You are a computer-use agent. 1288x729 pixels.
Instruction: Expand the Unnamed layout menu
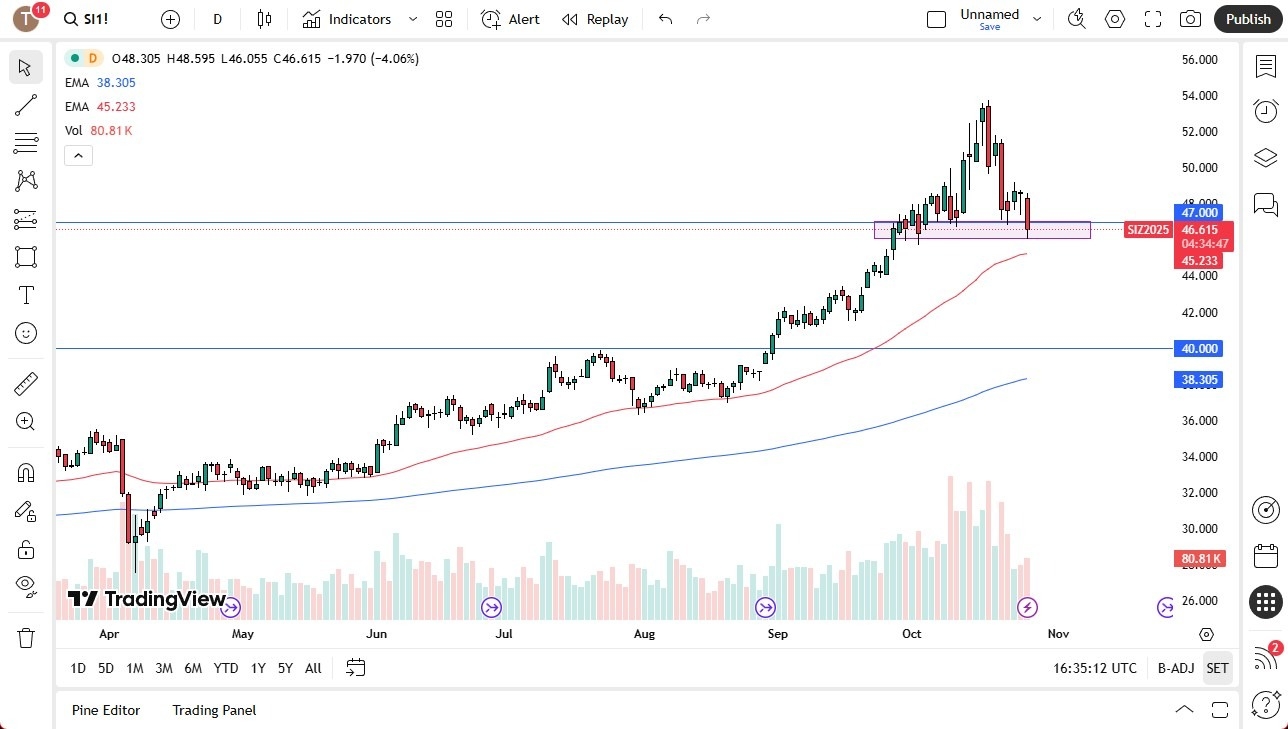[1037, 17]
